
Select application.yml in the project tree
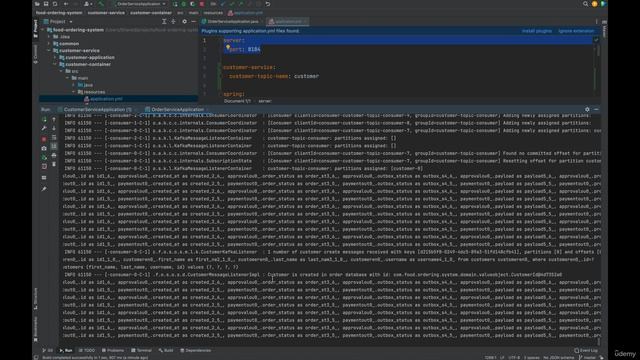point(103,99)
